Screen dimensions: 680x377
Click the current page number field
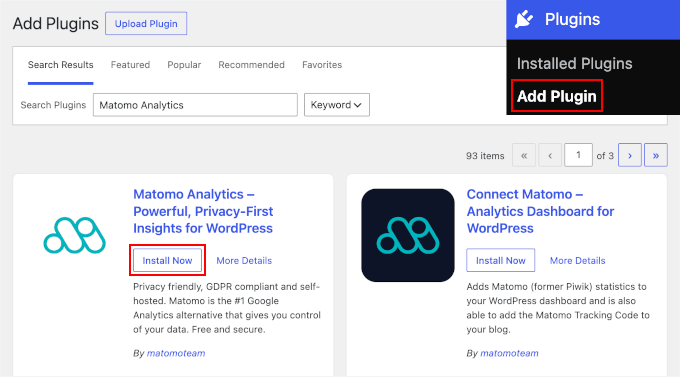point(578,155)
